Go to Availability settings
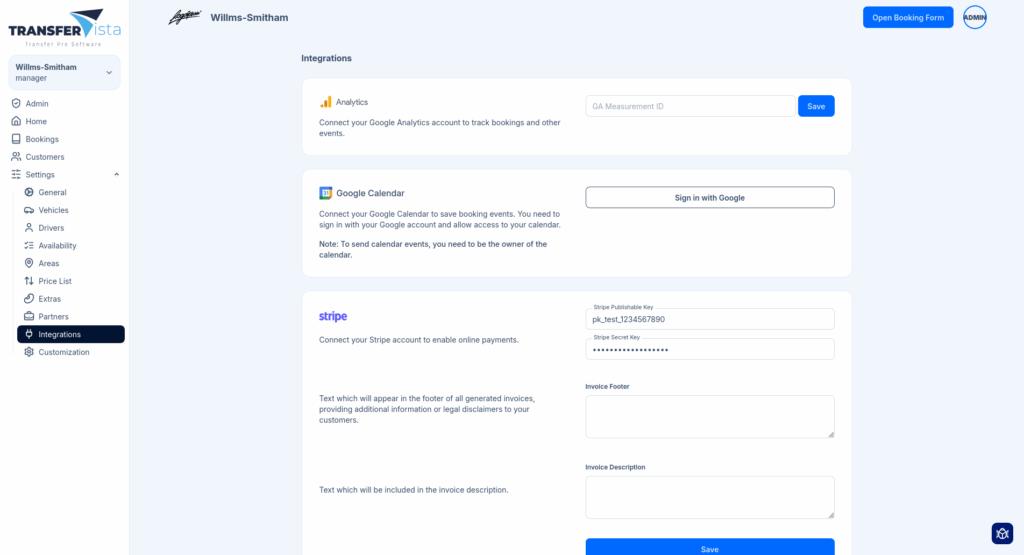The width and height of the screenshot is (1024, 555). coord(57,246)
